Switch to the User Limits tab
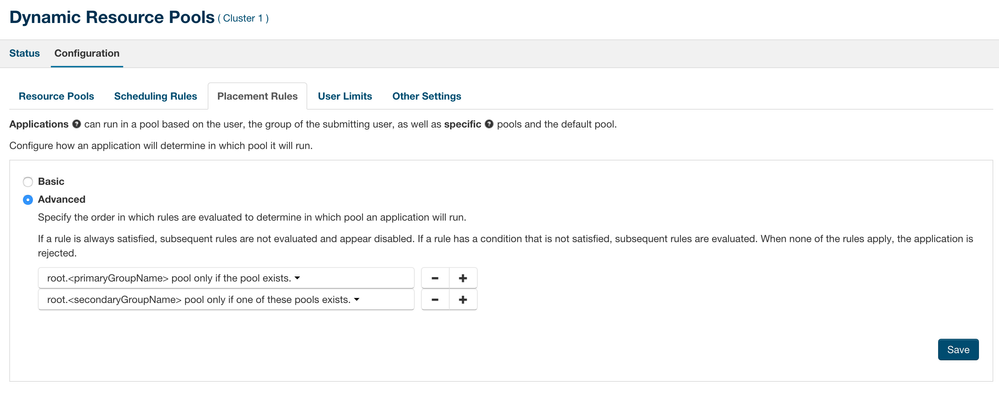The width and height of the screenshot is (999, 404). pos(345,96)
